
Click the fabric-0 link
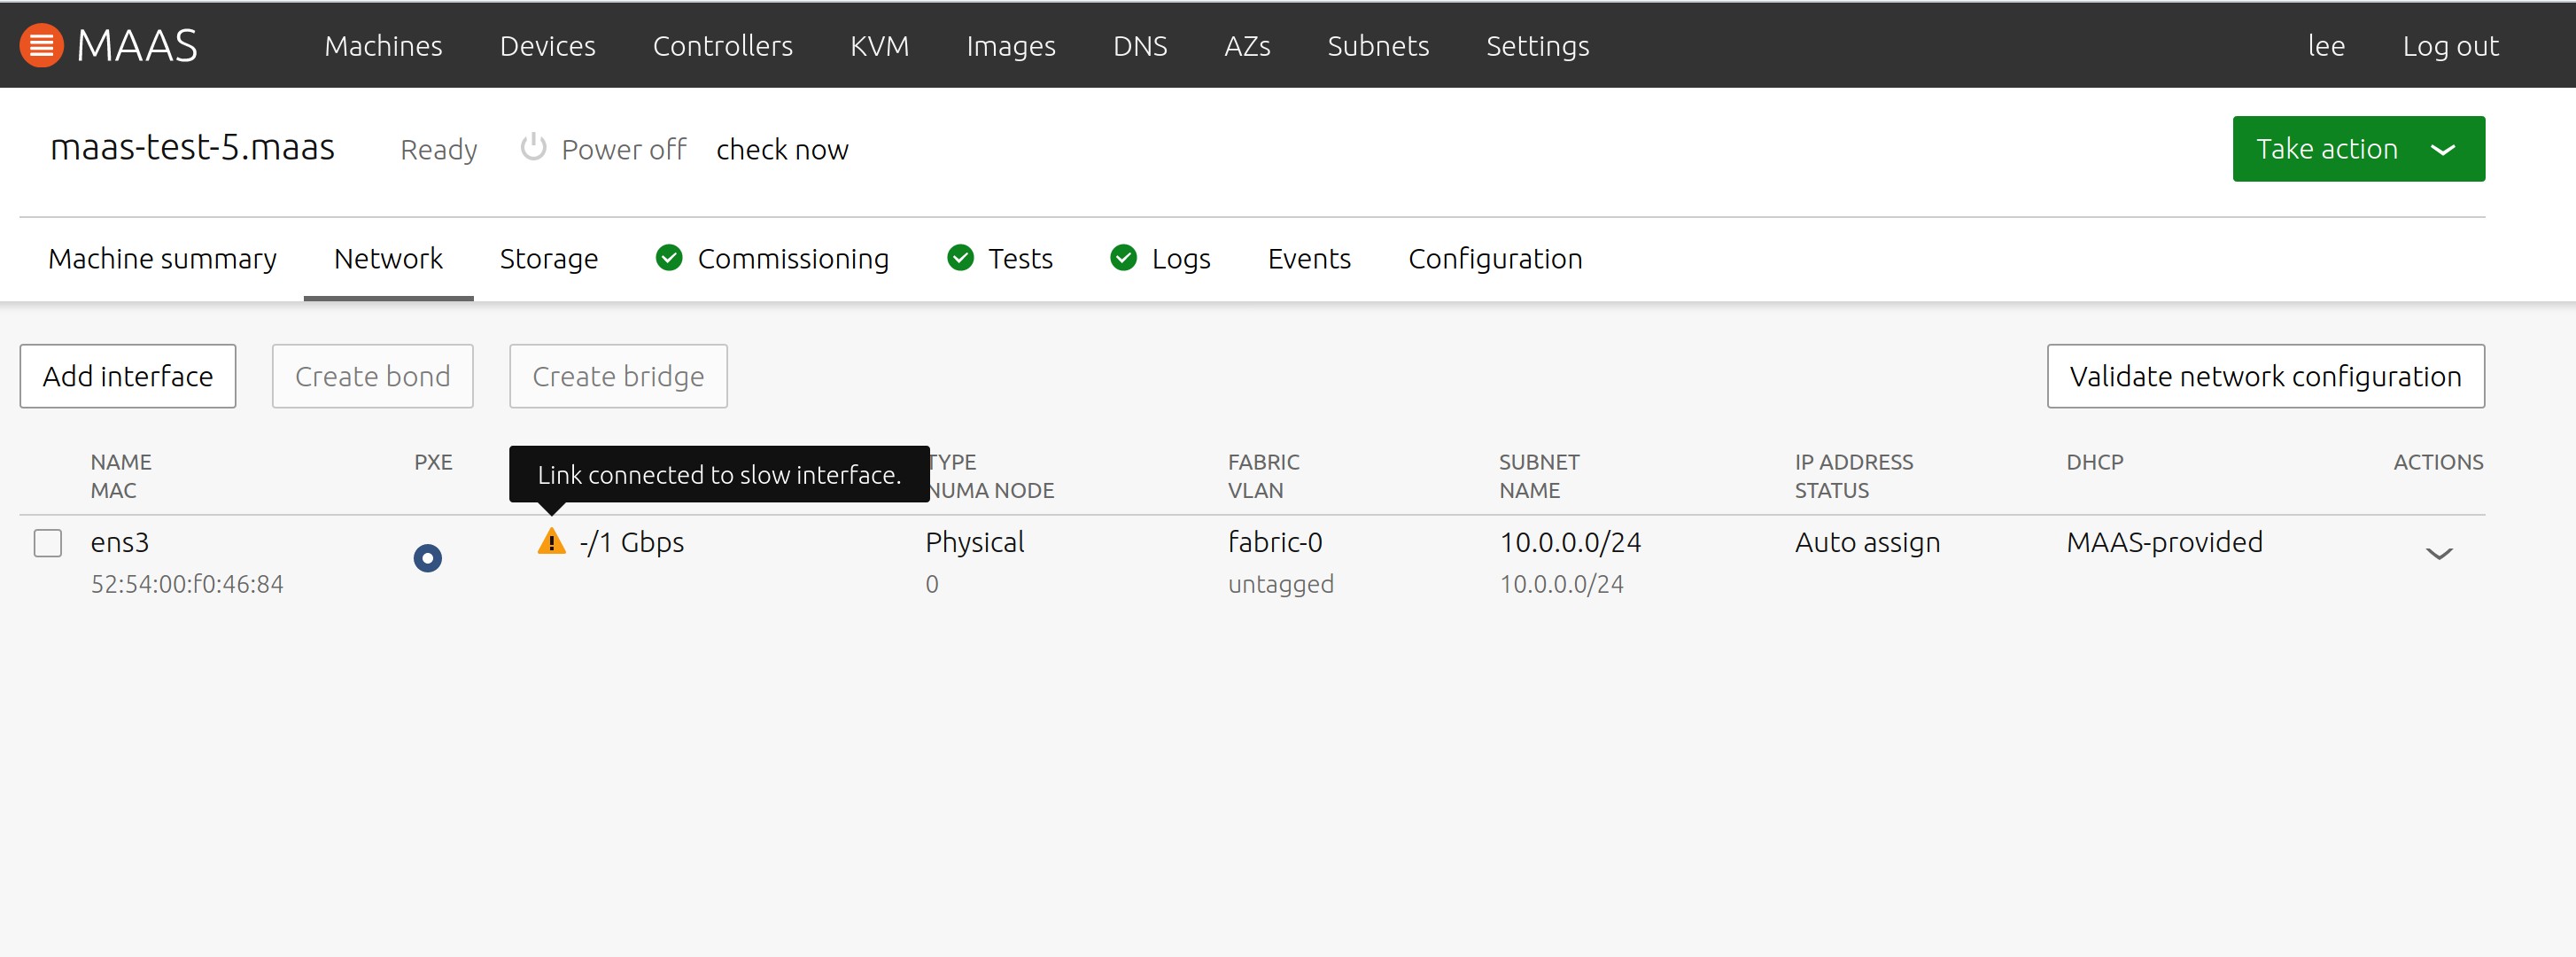[x=1274, y=542]
